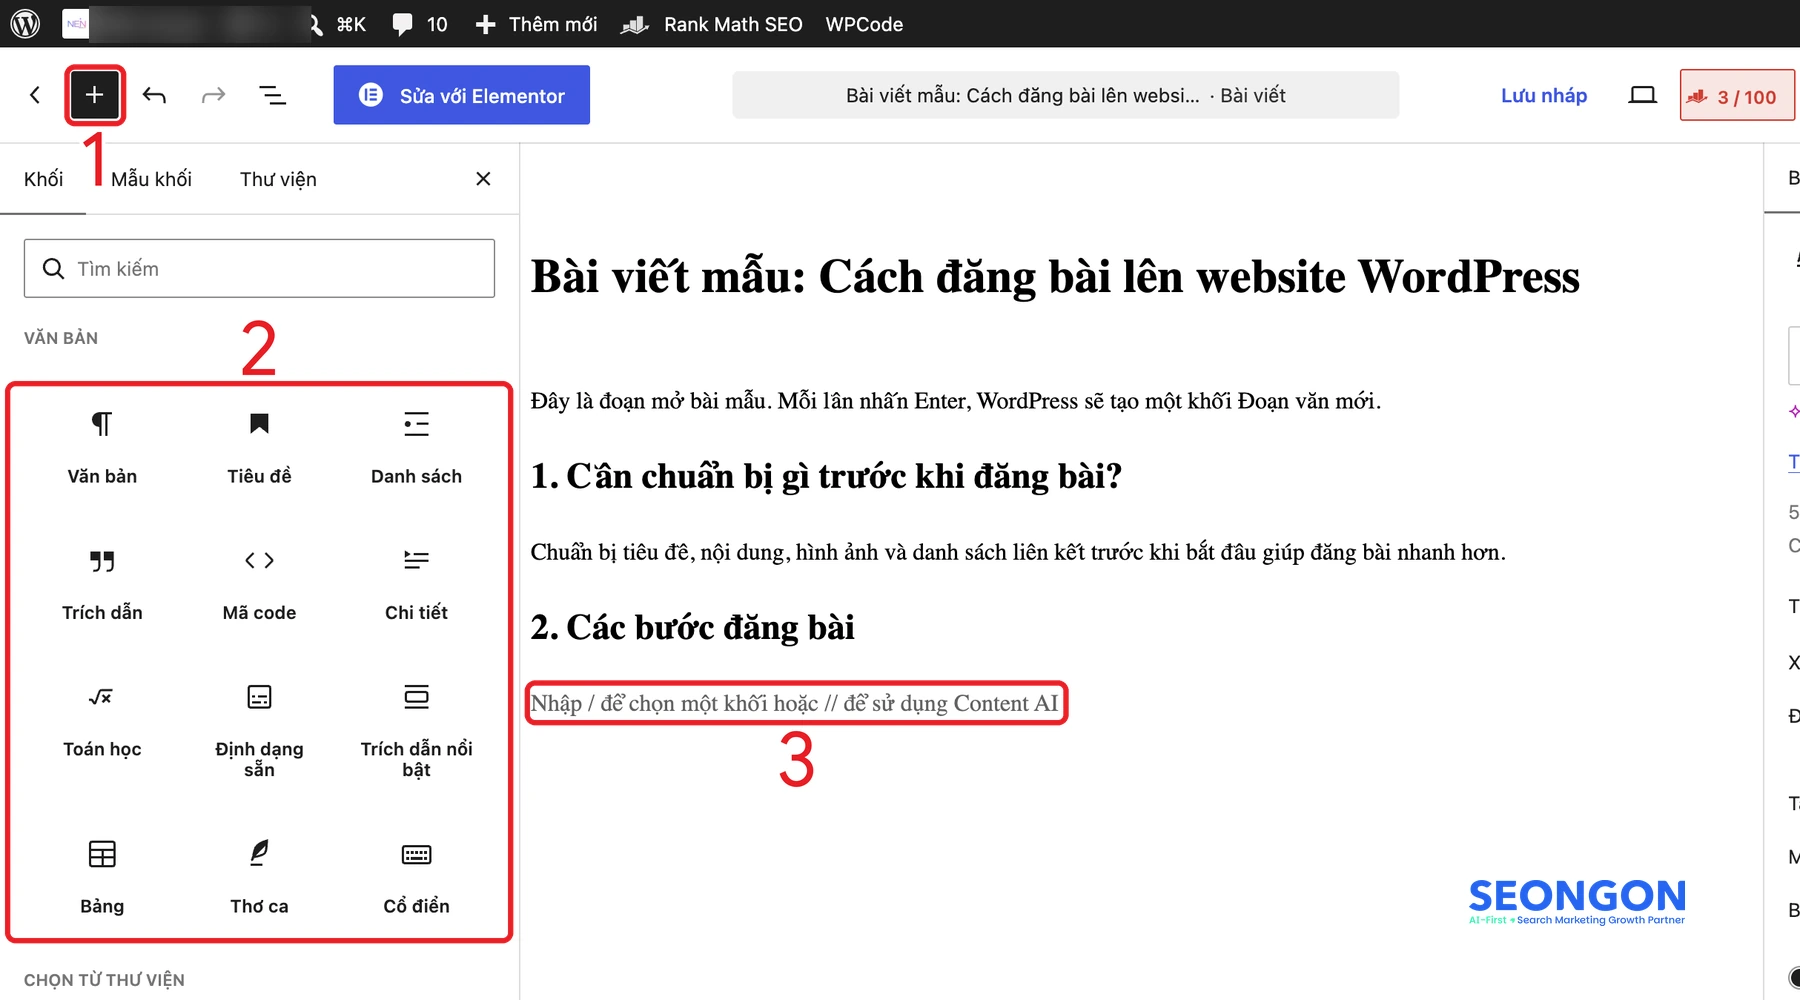Insert a Tiêu đề heading block
Screen dimensions: 1800x1000
259,448
